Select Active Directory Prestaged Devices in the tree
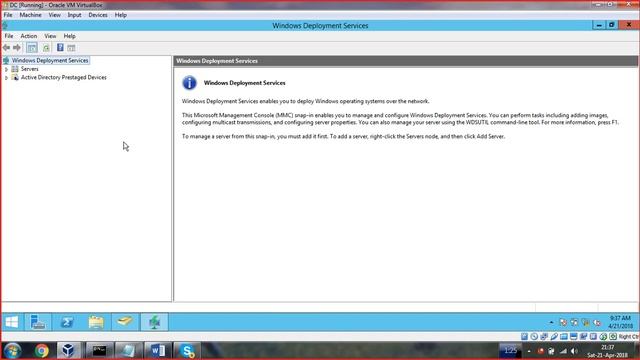The image size is (640, 360). coord(64,77)
